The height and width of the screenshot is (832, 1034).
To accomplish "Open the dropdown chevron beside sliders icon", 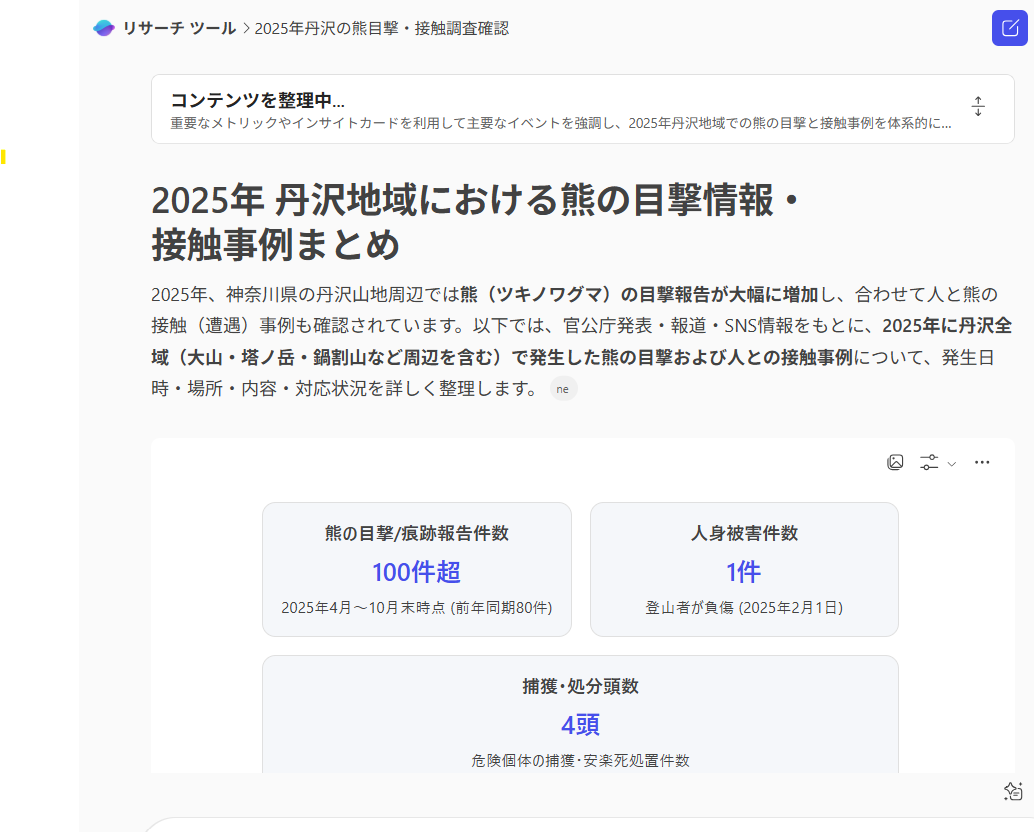I will click(952, 463).
